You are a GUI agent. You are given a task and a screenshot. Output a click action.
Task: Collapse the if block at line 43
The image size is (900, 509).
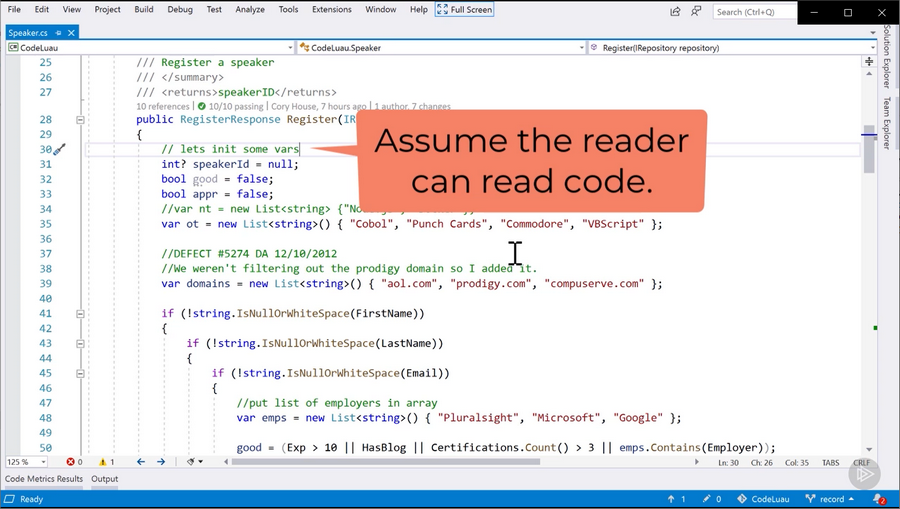click(x=80, y=344)
